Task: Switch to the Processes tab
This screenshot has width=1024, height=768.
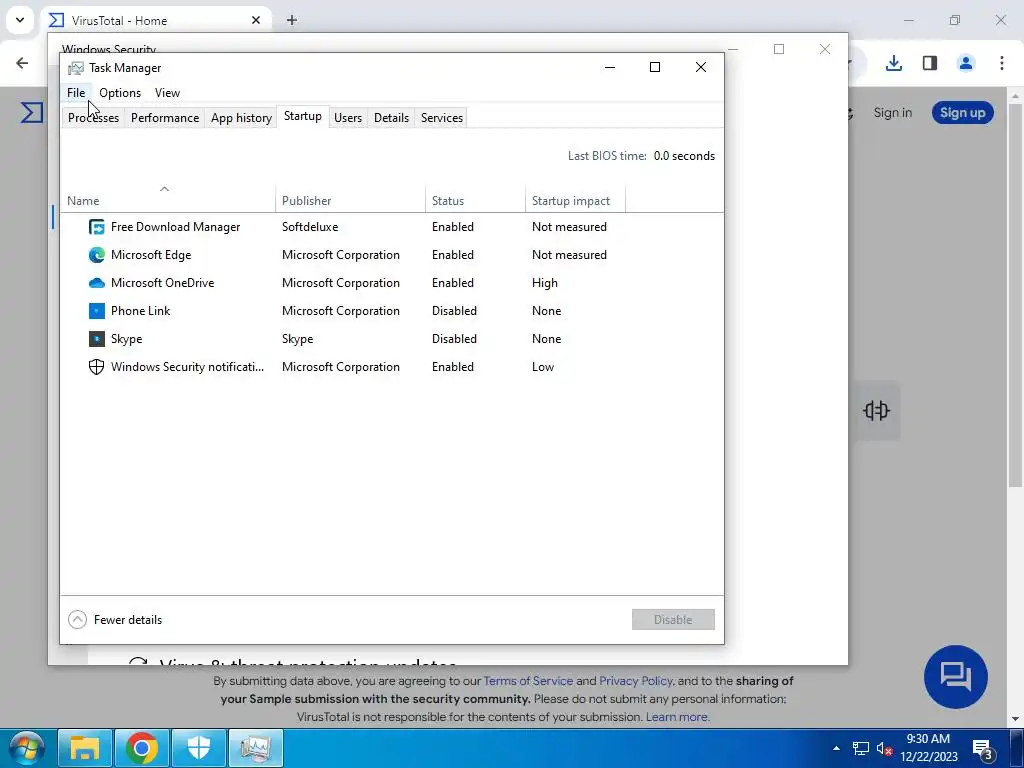Action: click(93, 118)
